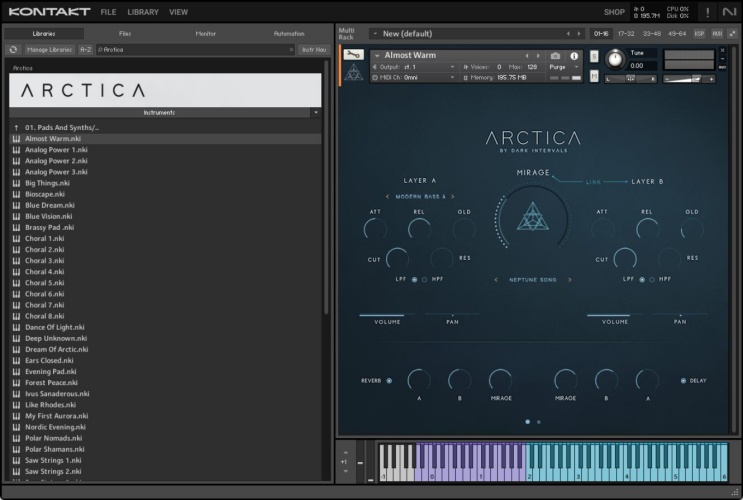
Task: Adjust the Layer A Volume slider
Action: [x=386, y=314]
